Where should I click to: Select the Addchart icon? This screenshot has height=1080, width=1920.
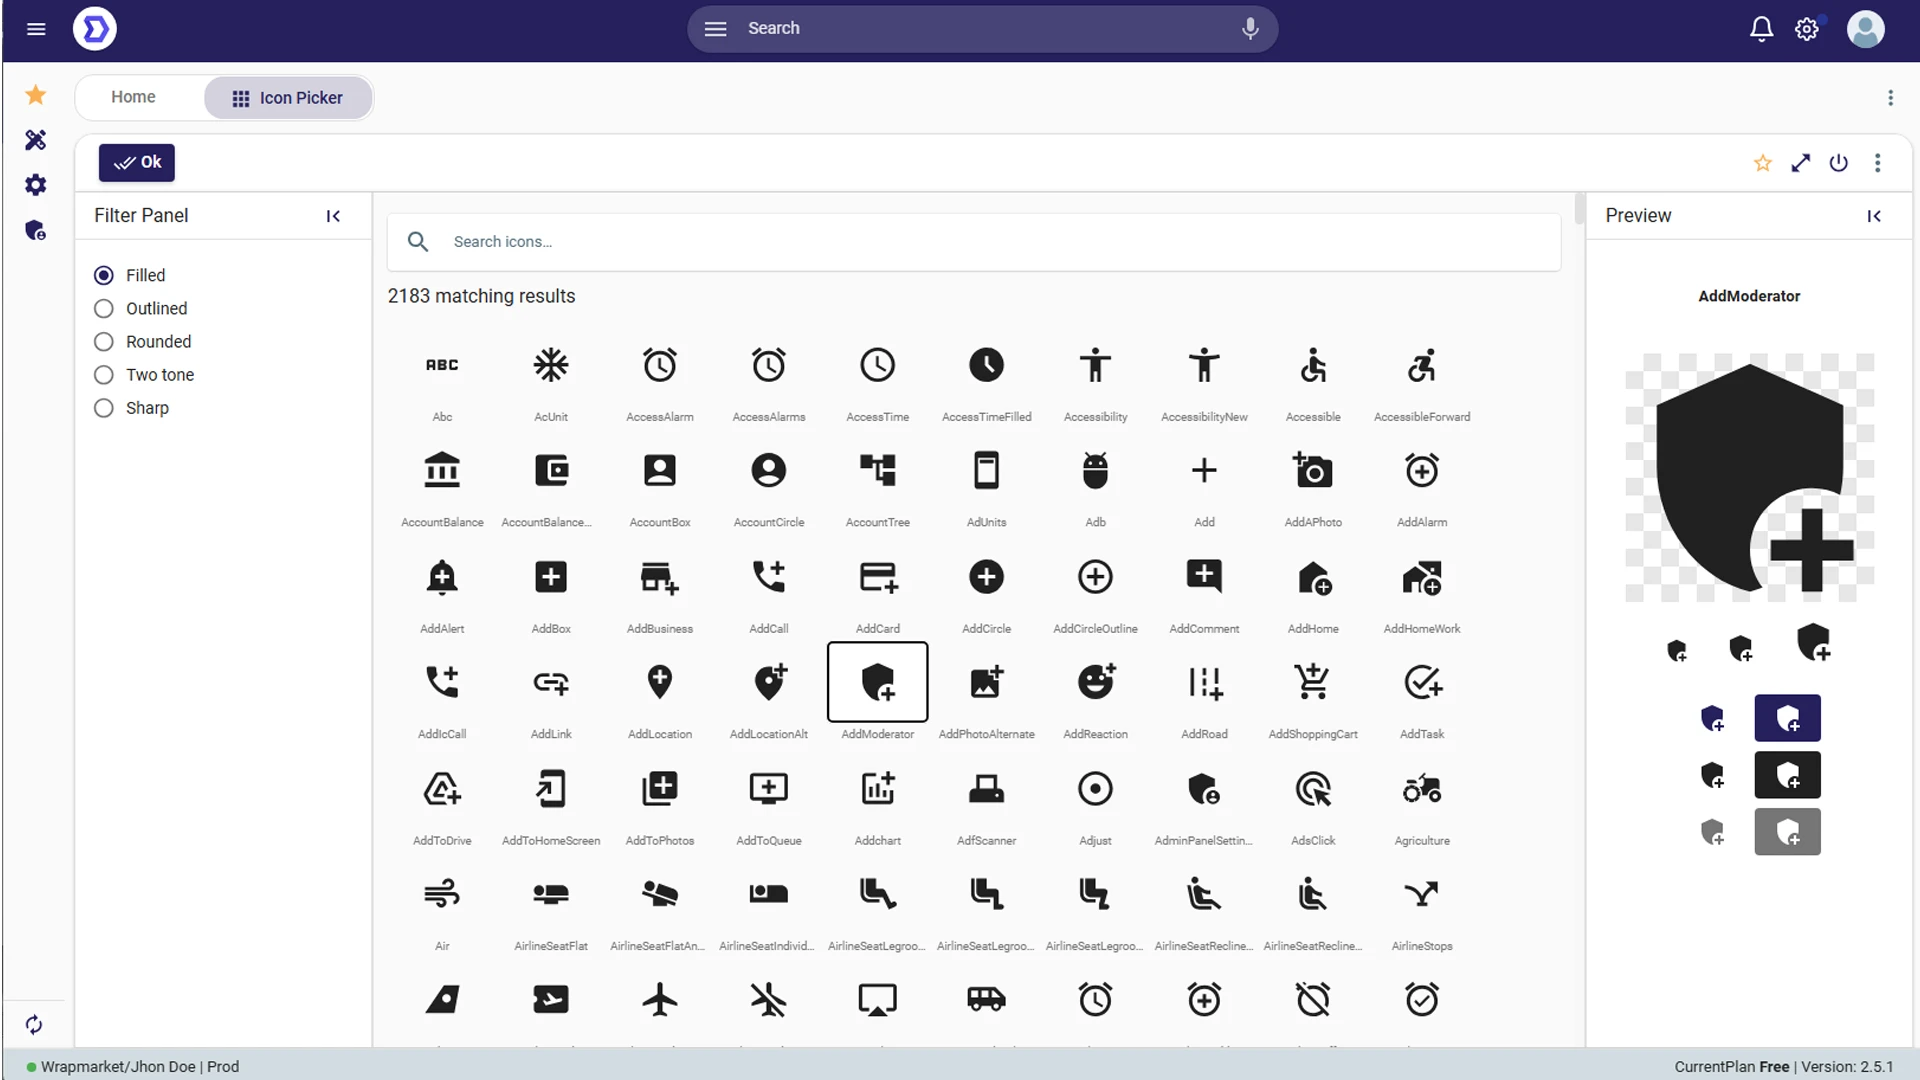878,789
